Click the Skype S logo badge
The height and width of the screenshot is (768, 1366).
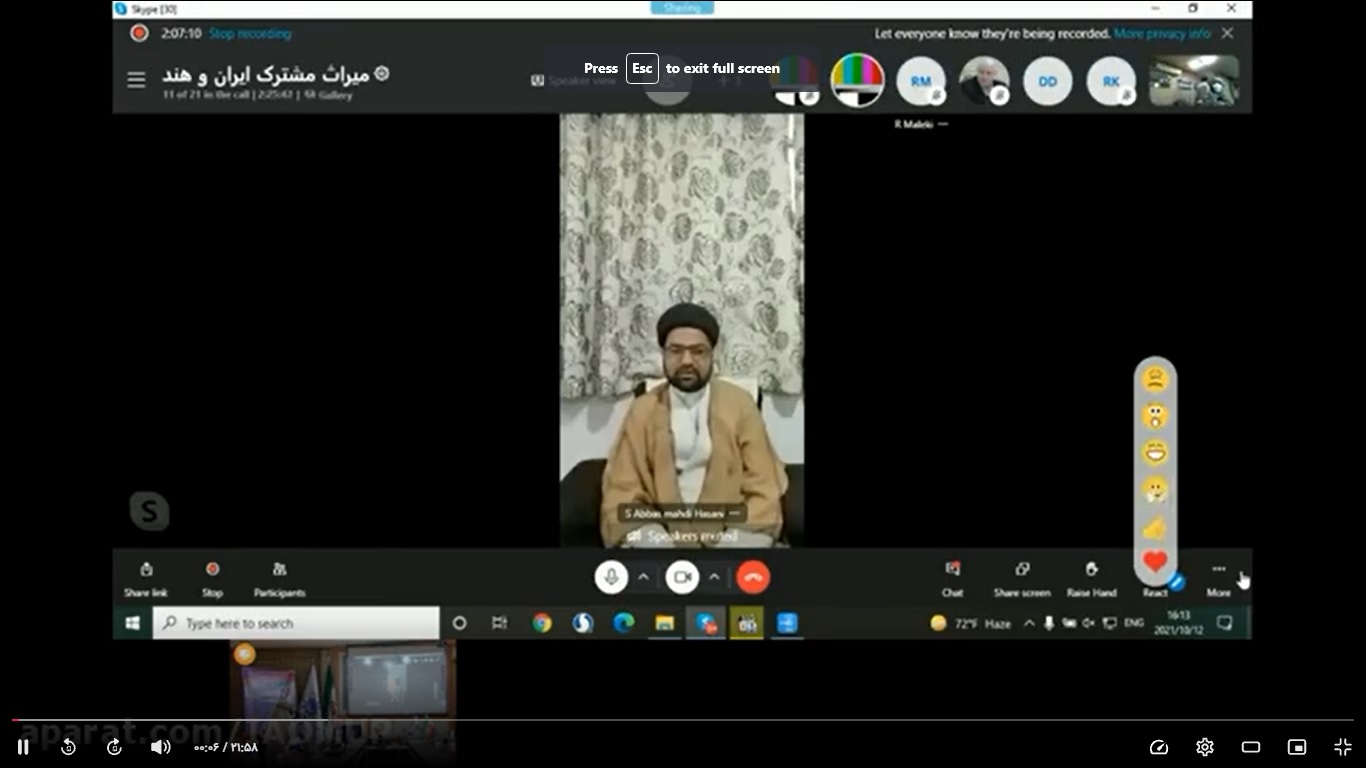(149, 511)
